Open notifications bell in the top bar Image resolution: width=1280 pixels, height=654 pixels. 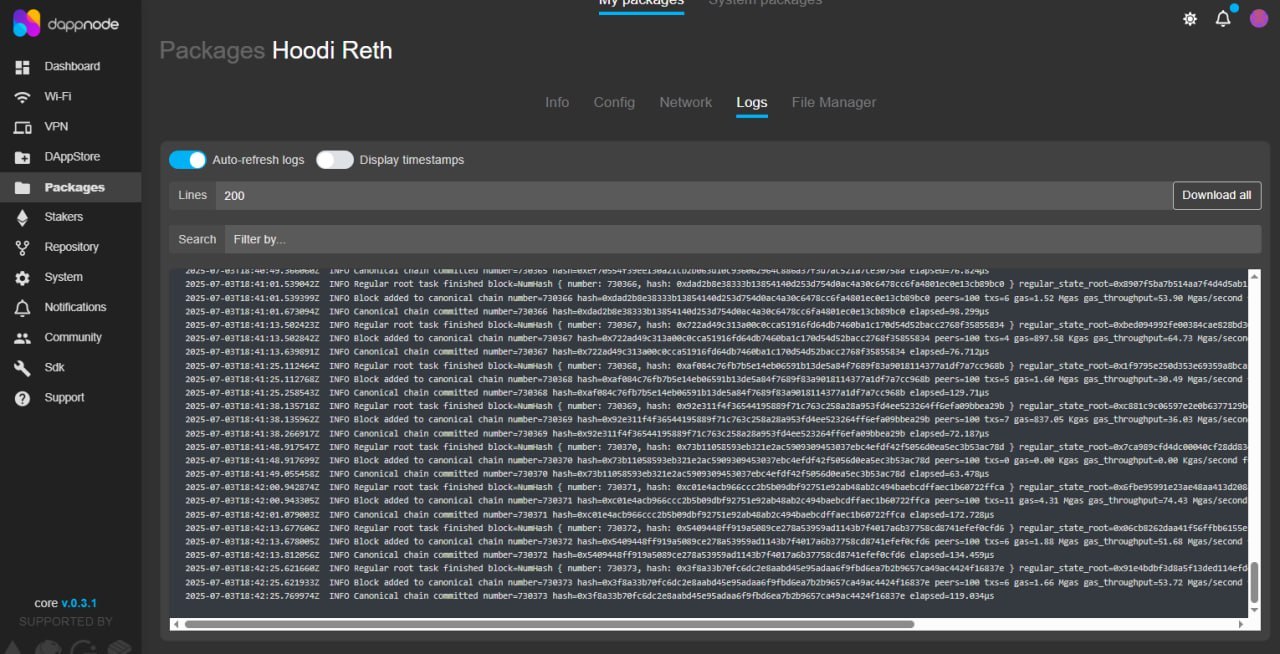click(1223, 18)
